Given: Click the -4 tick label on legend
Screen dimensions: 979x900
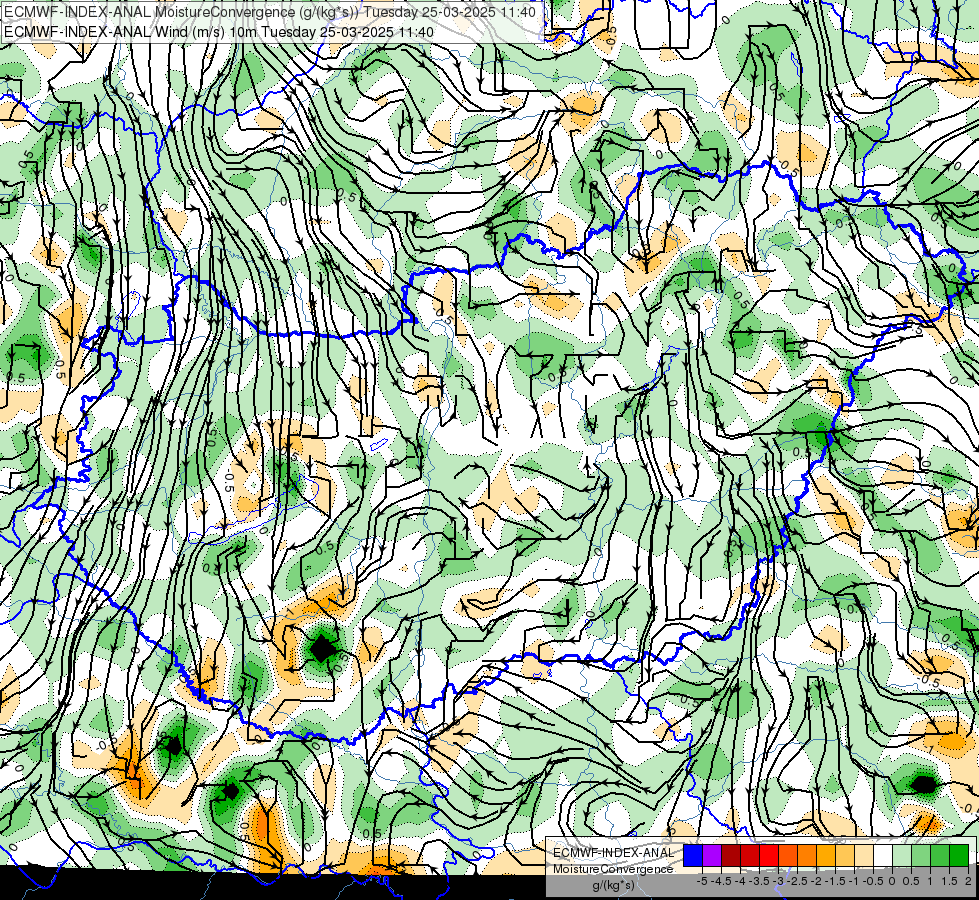Looking at the screenshot, I should click(740, 881).
